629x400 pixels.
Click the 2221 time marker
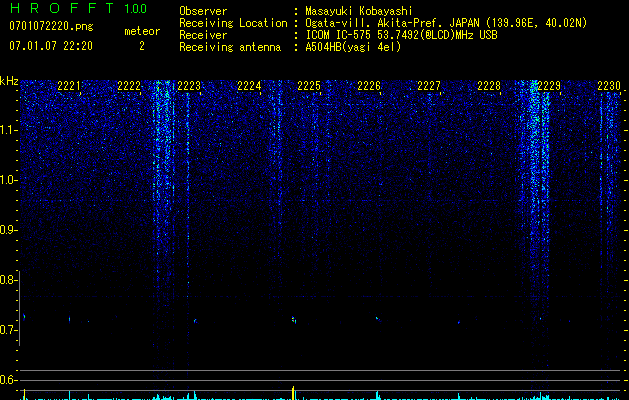point(69,85)
